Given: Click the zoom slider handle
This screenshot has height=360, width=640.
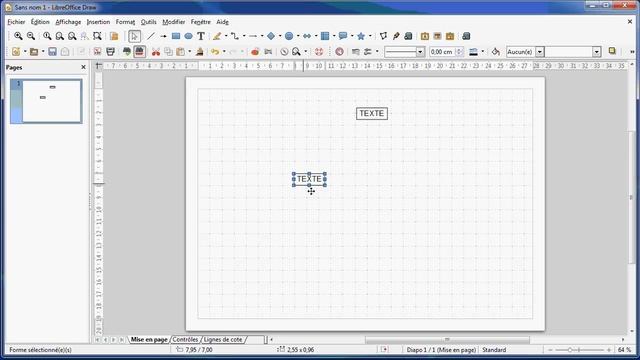Looking at the screenshot, I should pyautogui.click(x=570, y=350).
